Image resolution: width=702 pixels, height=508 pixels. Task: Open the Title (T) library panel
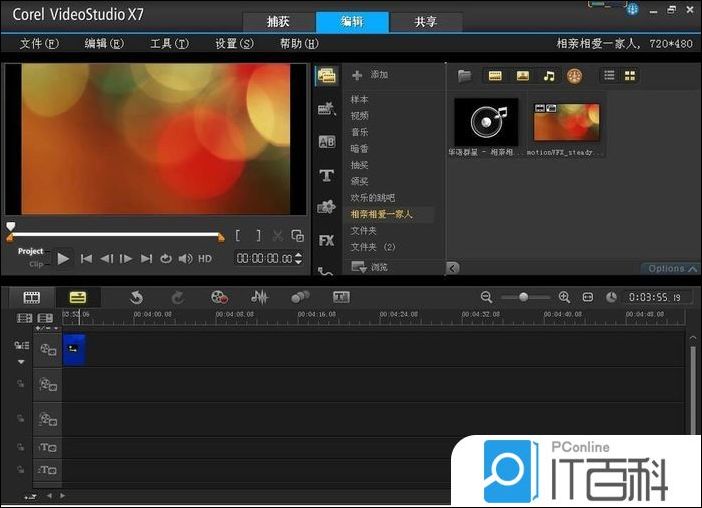(x=326, y=175)
